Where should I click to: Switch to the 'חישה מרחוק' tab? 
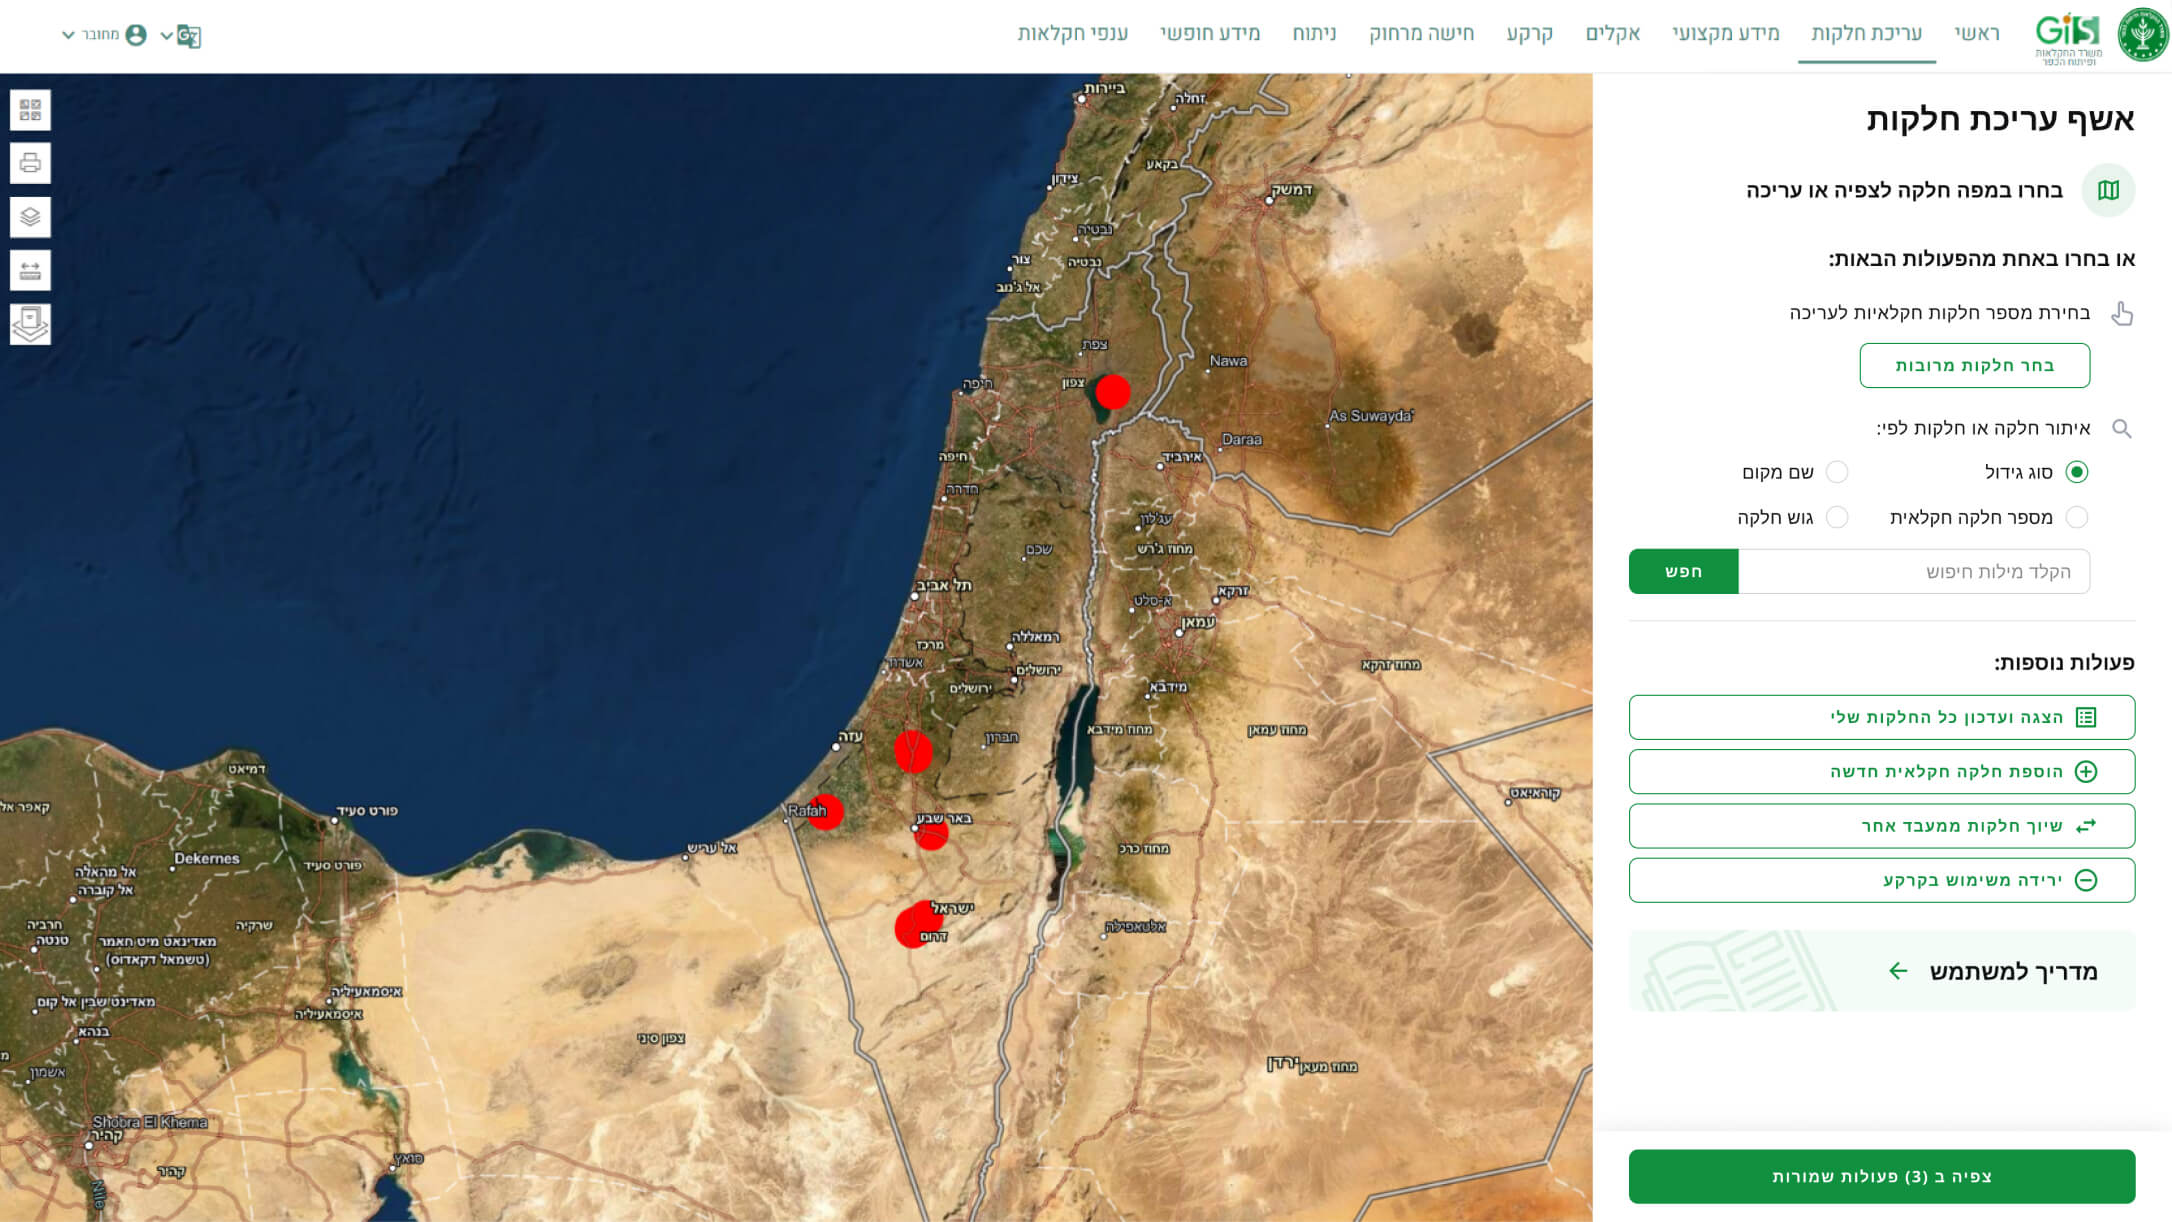(x=1421, y=34)
